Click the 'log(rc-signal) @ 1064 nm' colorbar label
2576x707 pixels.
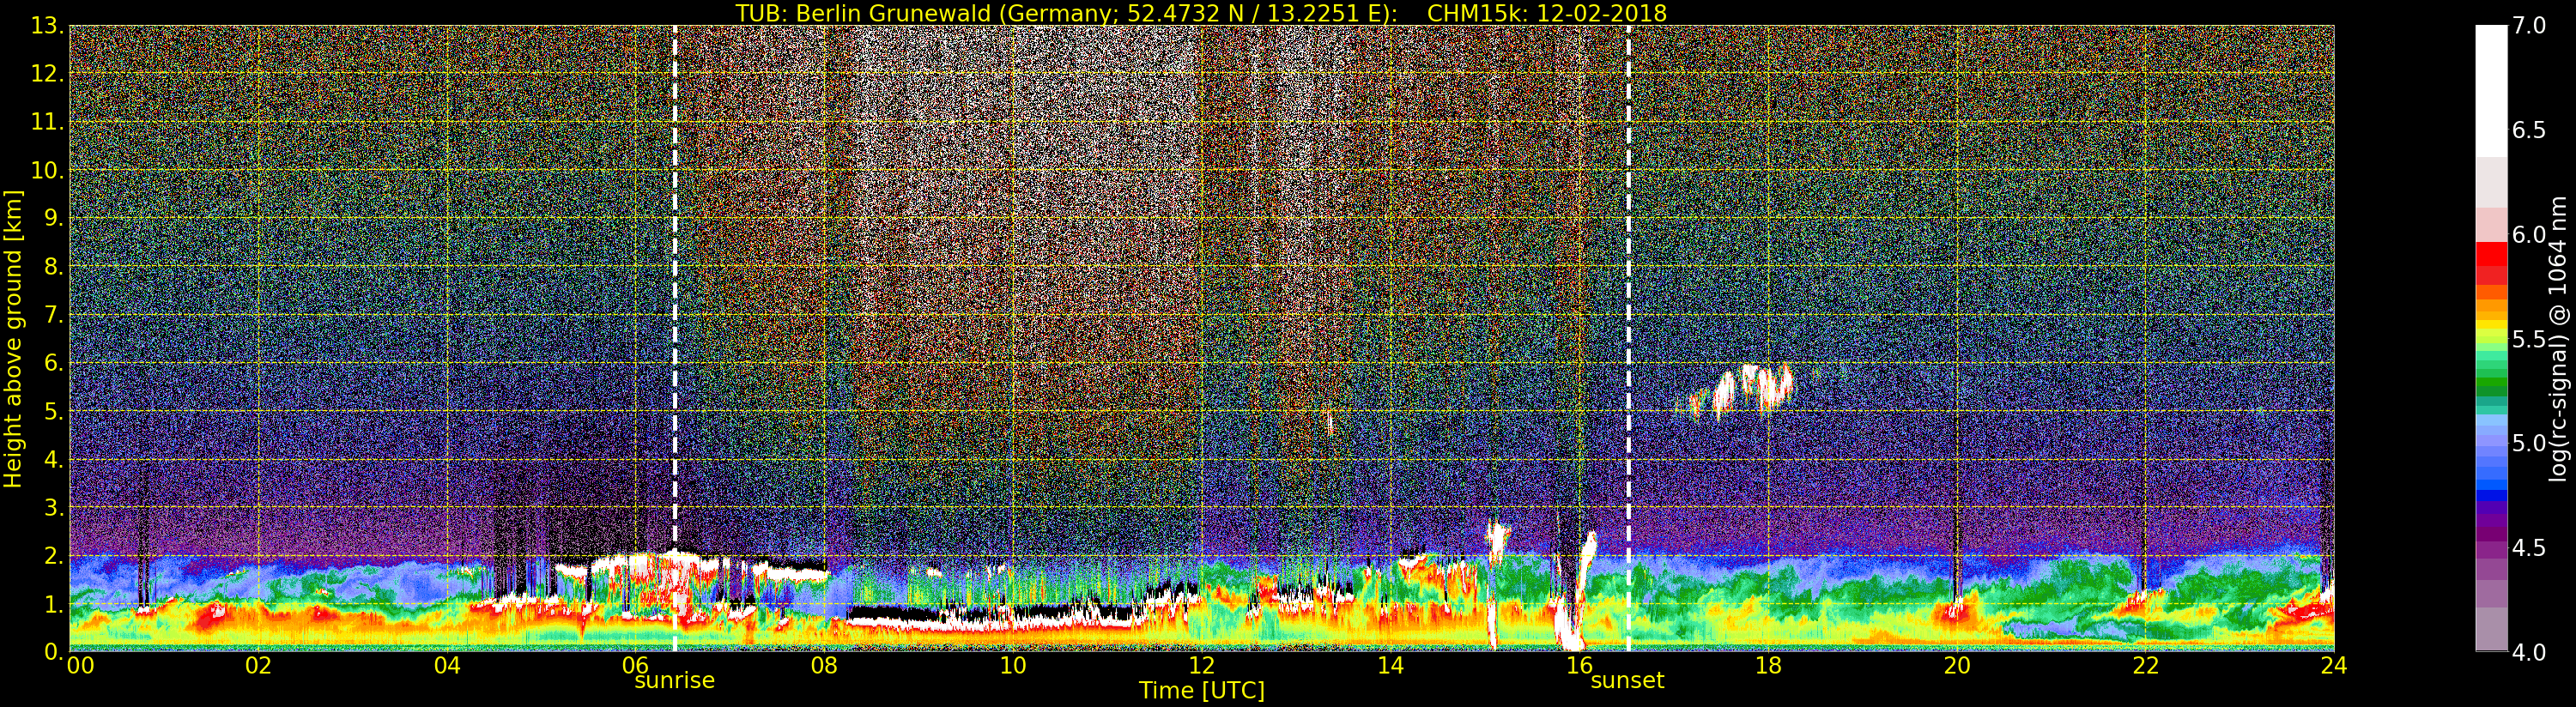(x=2559, y=339)
